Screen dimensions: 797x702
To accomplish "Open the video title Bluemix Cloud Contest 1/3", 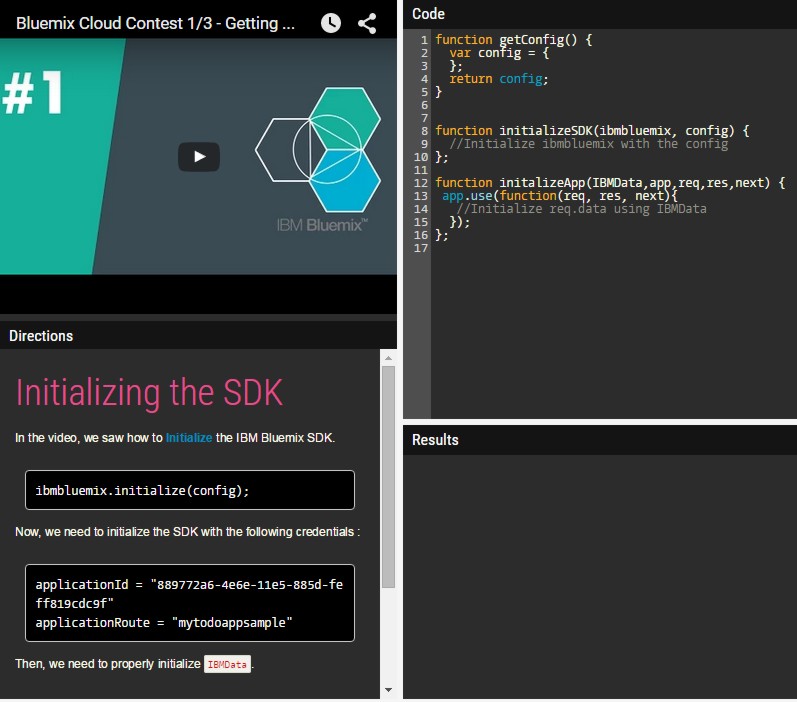I will [155, 23].
